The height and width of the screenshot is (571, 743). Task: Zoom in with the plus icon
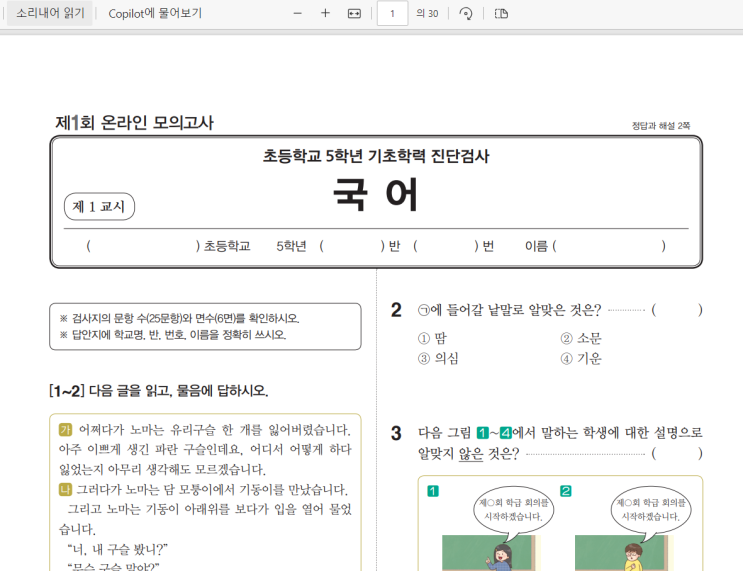point(325,13)
